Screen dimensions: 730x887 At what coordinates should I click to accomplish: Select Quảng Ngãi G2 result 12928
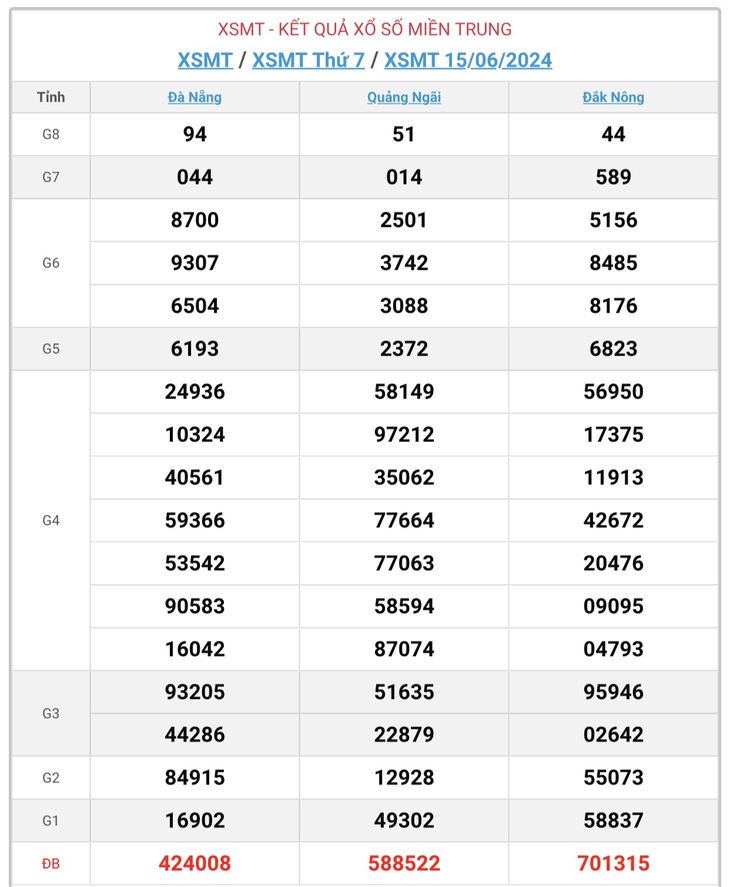(x=404, y=777)
